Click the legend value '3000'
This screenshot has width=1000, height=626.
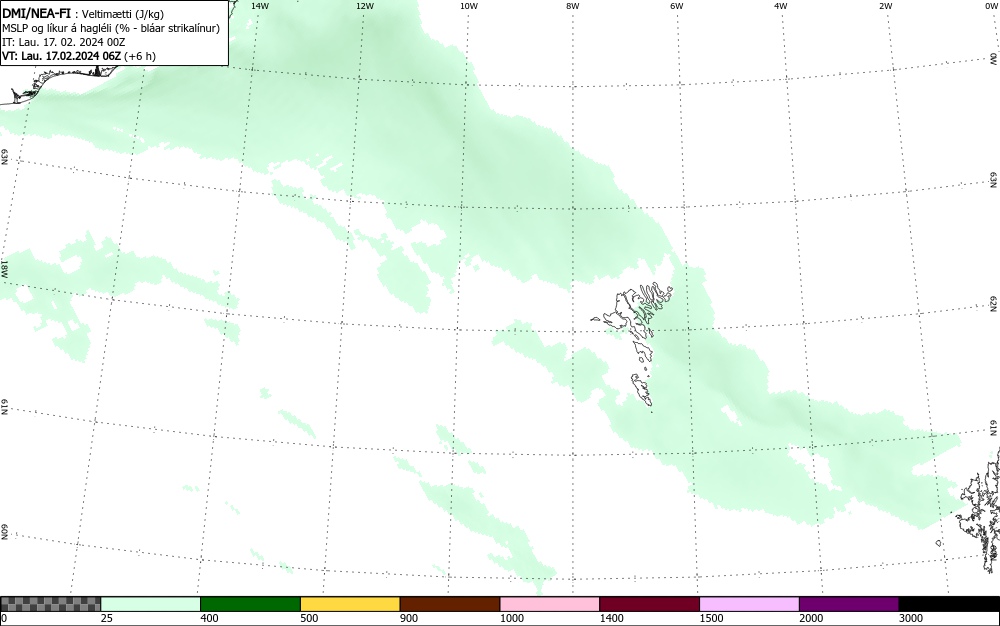[x=911, y=618]
